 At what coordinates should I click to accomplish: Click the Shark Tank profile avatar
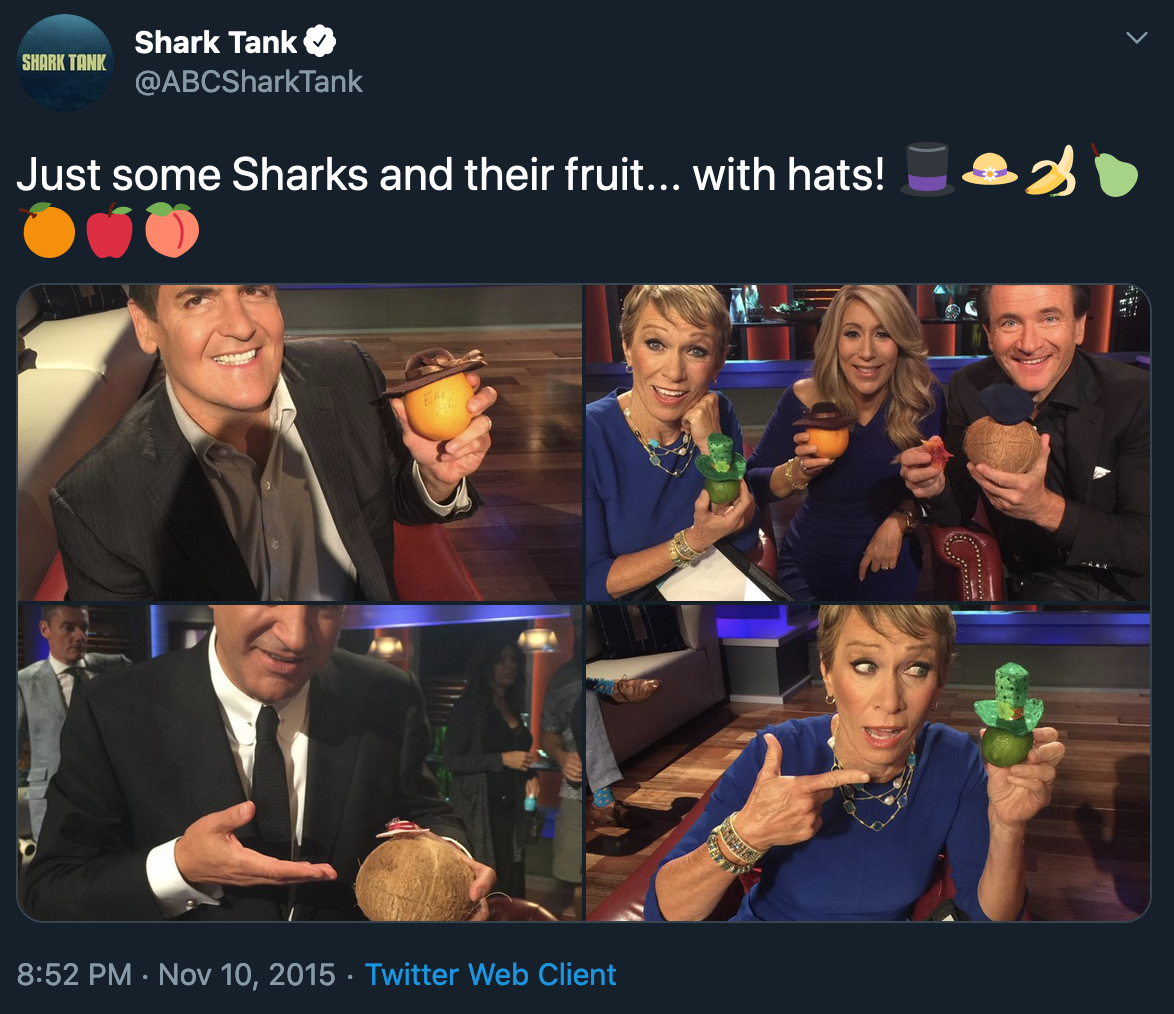point(65,62)
